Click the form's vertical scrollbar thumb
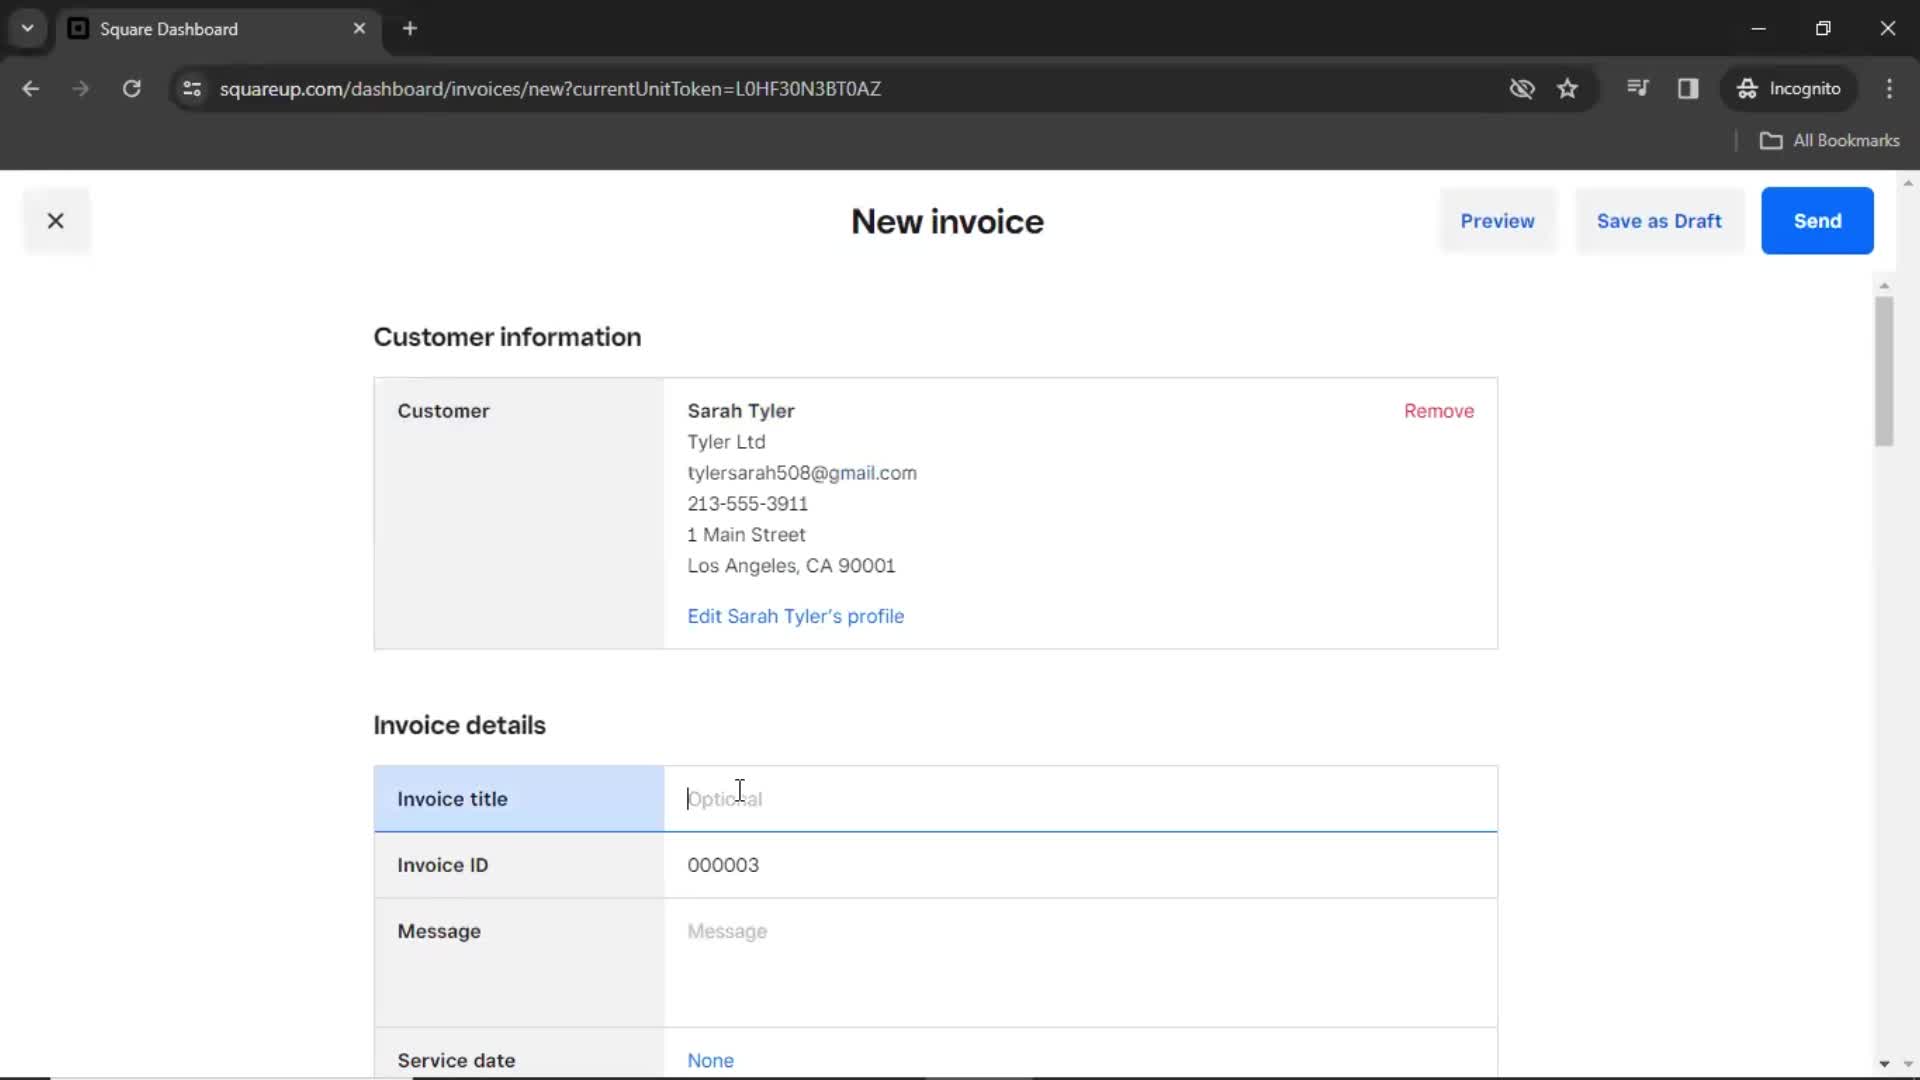The width and height of the screenshot is (1920, 1080). point(1884,371)
